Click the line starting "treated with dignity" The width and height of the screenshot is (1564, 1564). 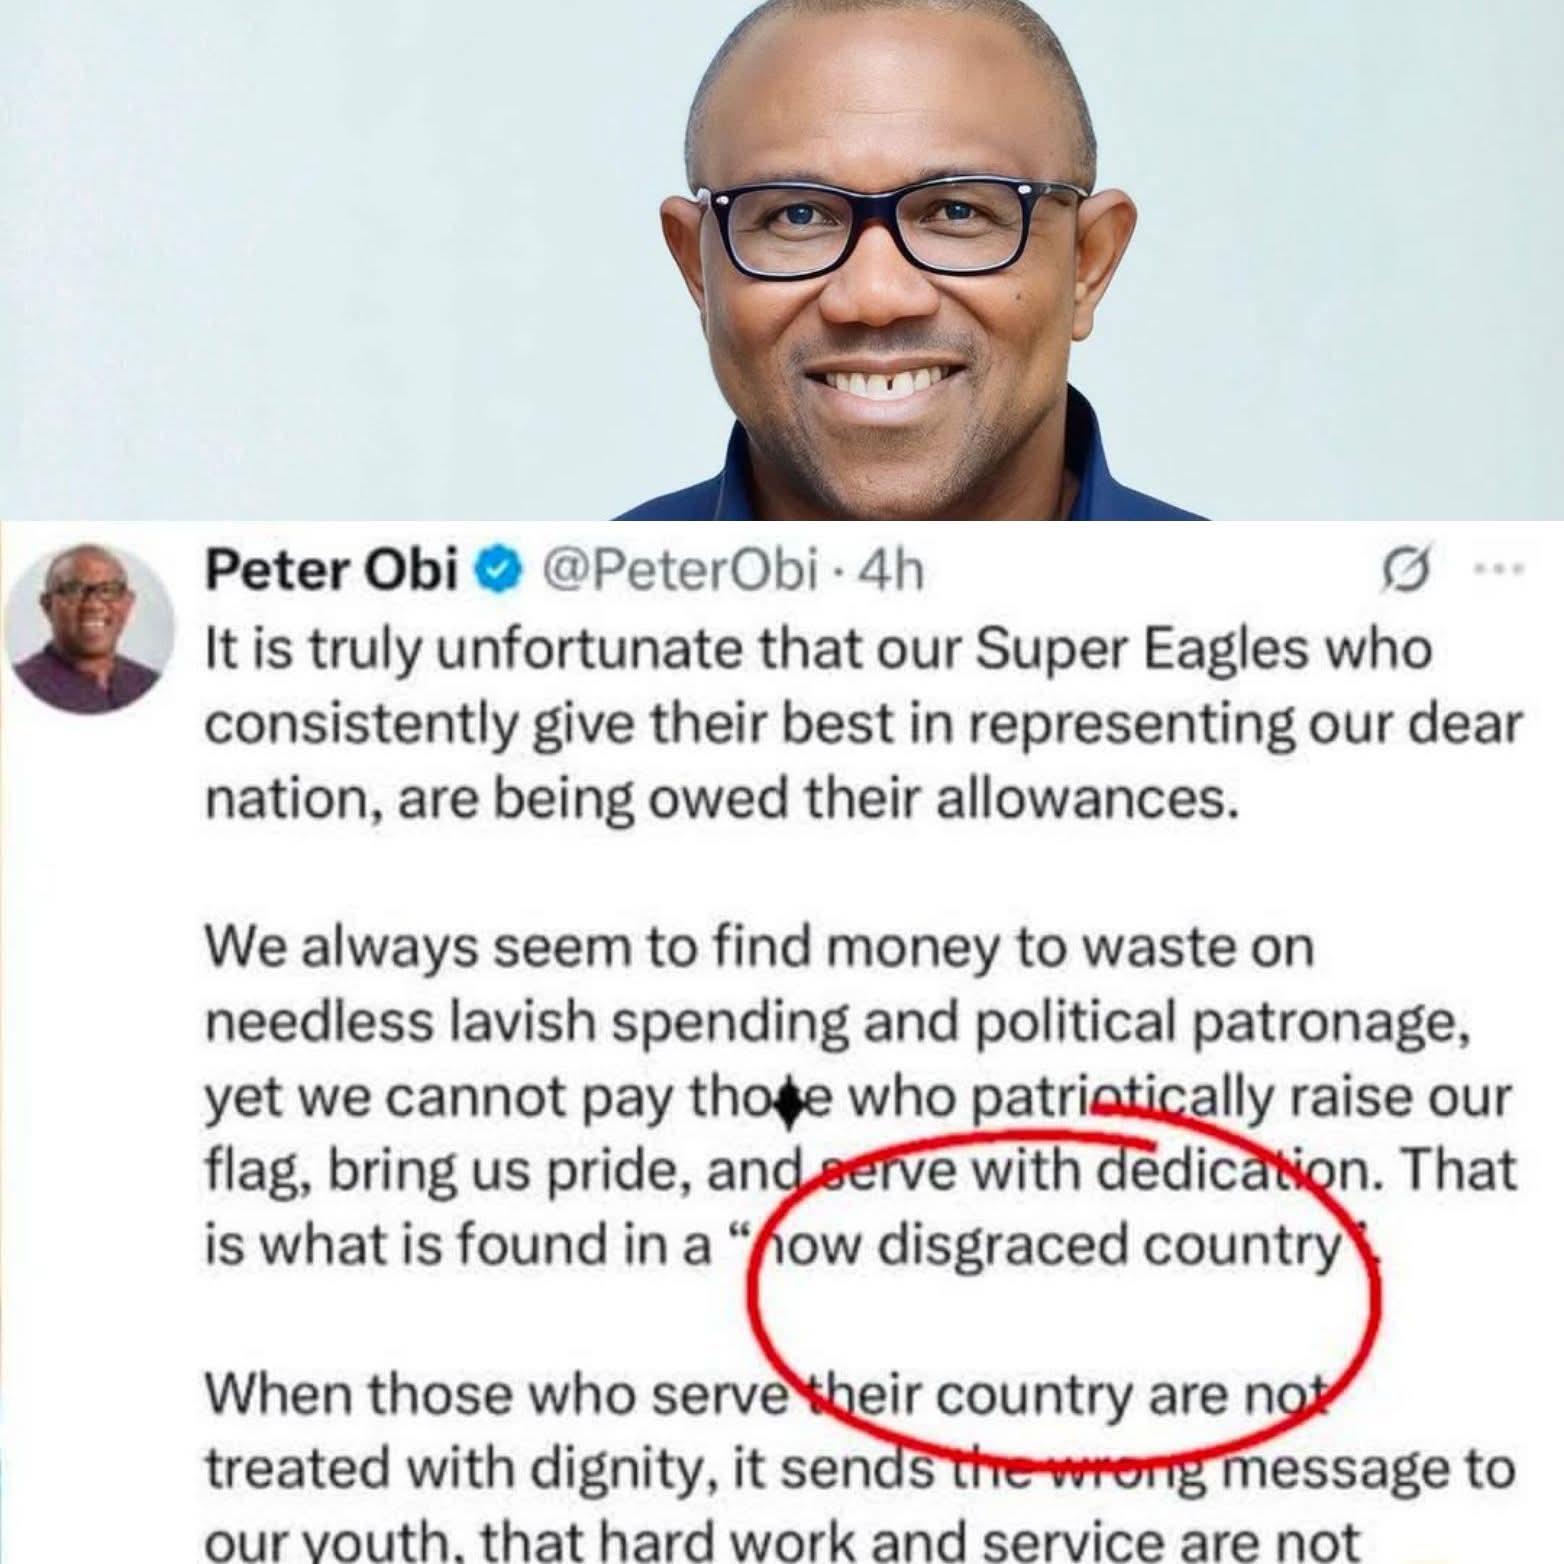(859, 1470)
